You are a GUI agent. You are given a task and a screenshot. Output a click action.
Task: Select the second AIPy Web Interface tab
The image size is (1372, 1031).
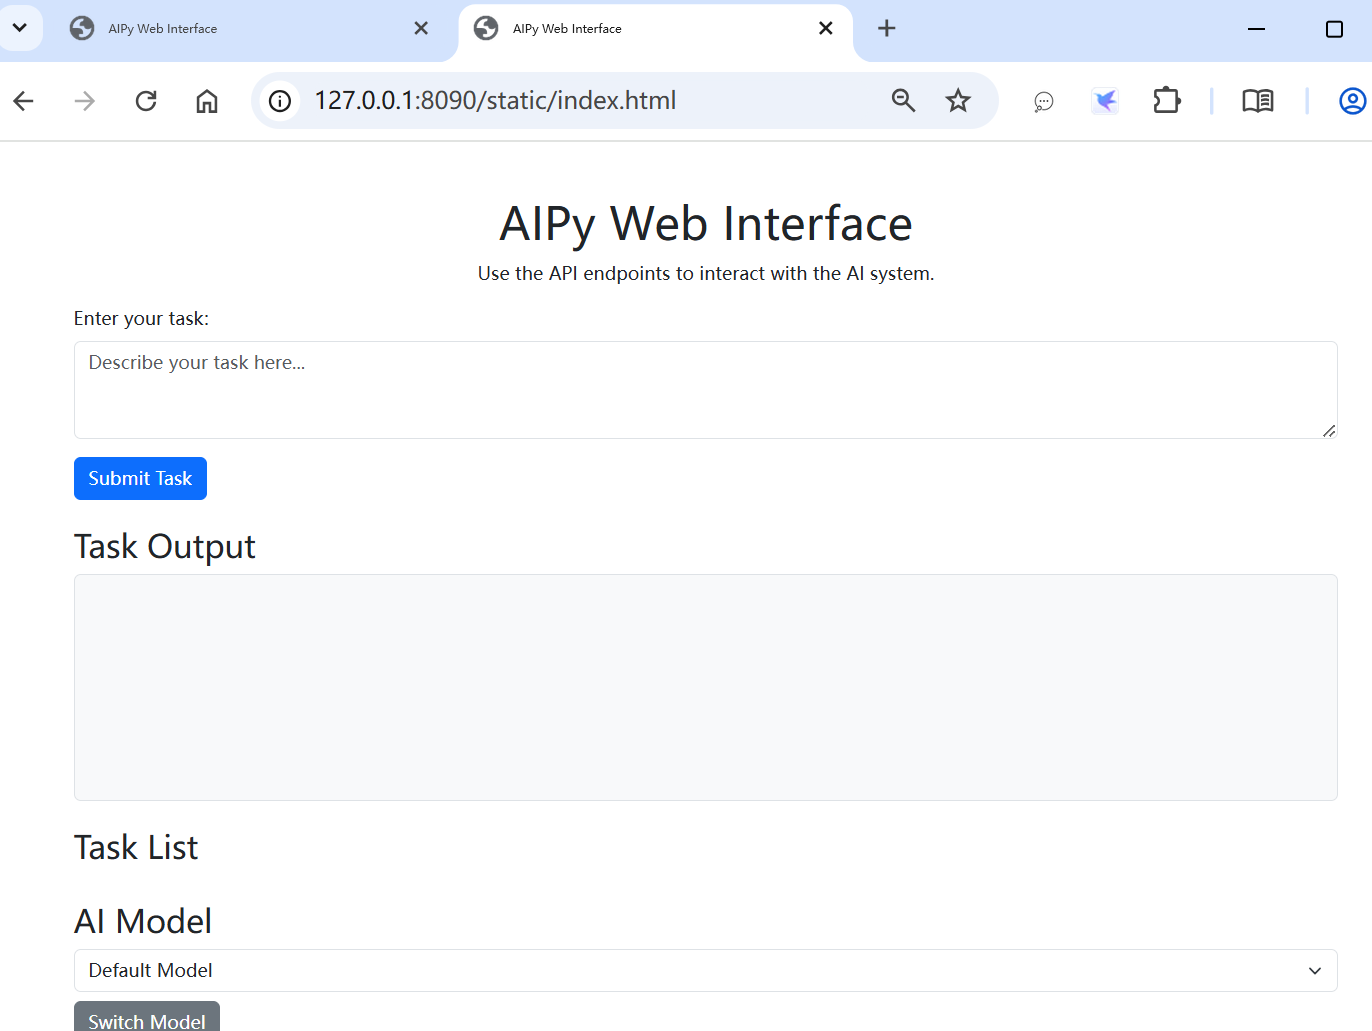[x=655, y=29]
